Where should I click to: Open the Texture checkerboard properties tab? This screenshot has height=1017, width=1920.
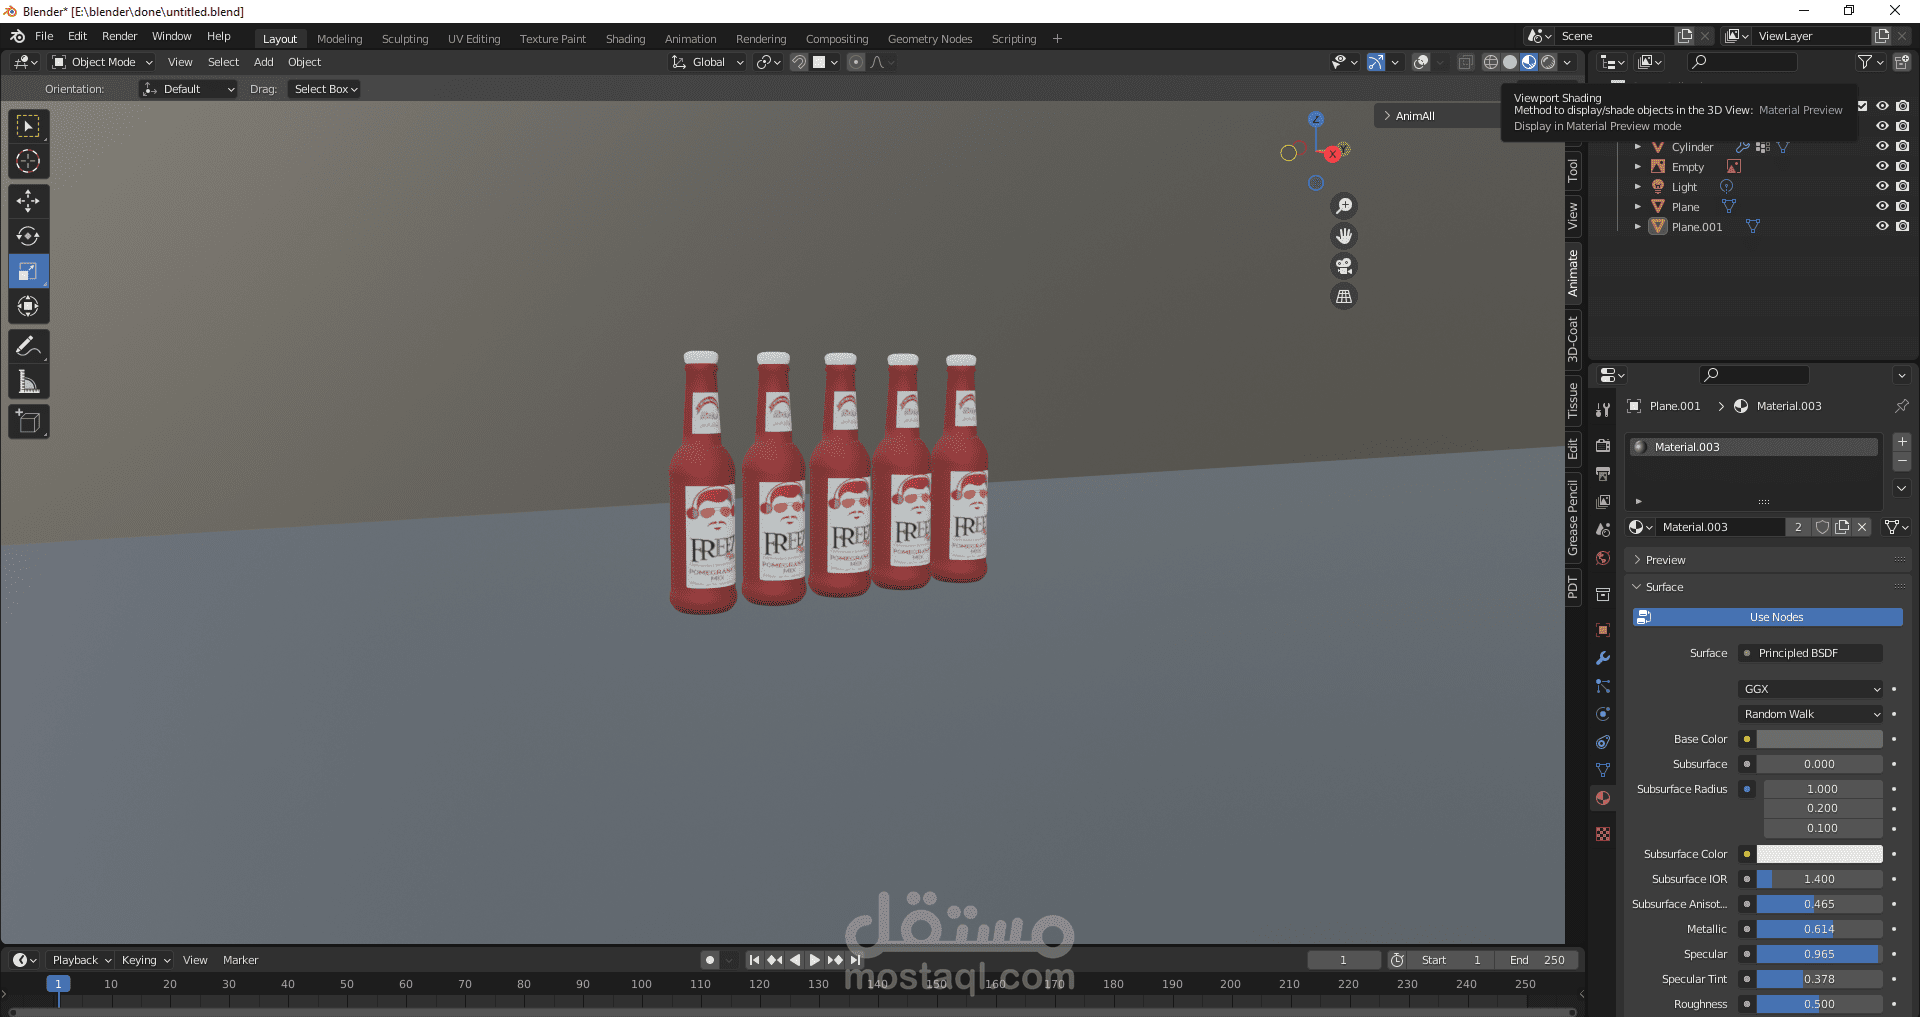[1603, 834]
